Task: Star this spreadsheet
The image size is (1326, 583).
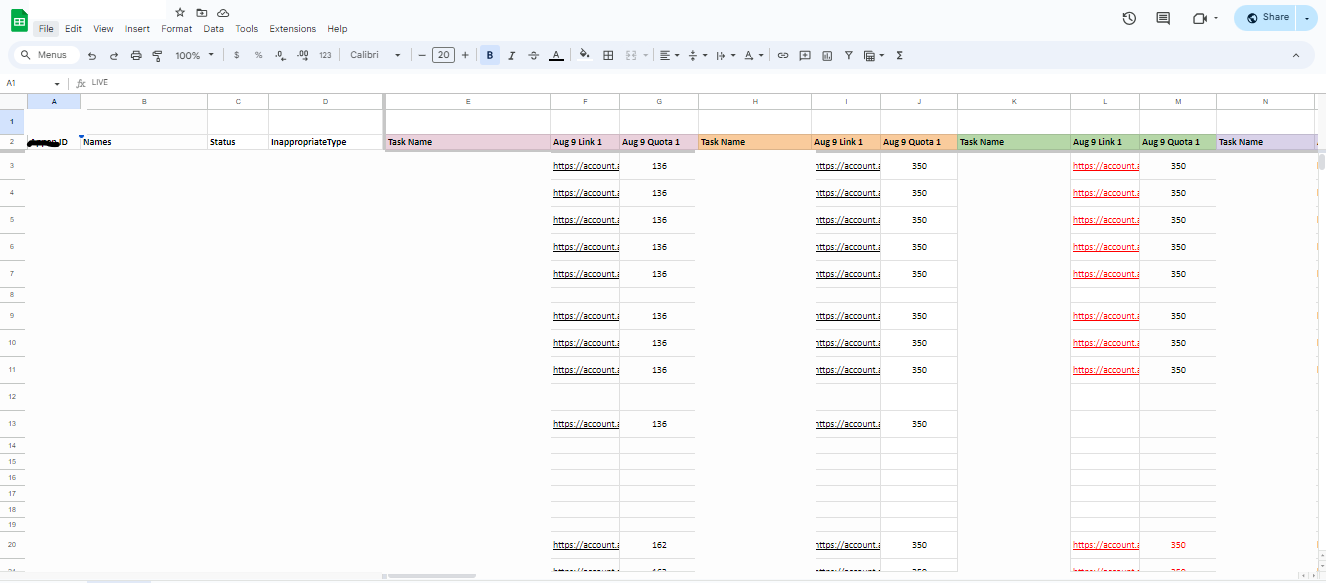Action: 180,12
